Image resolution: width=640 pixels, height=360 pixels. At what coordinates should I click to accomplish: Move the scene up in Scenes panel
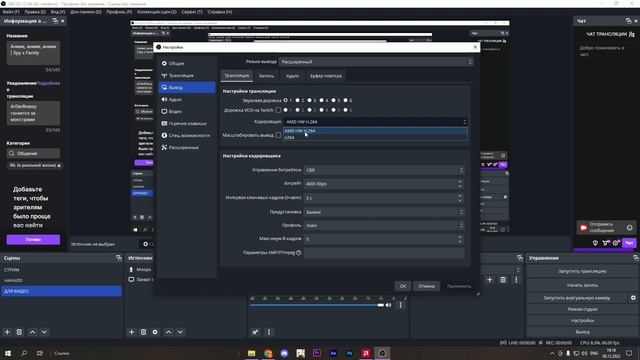[x=33, y=332]
